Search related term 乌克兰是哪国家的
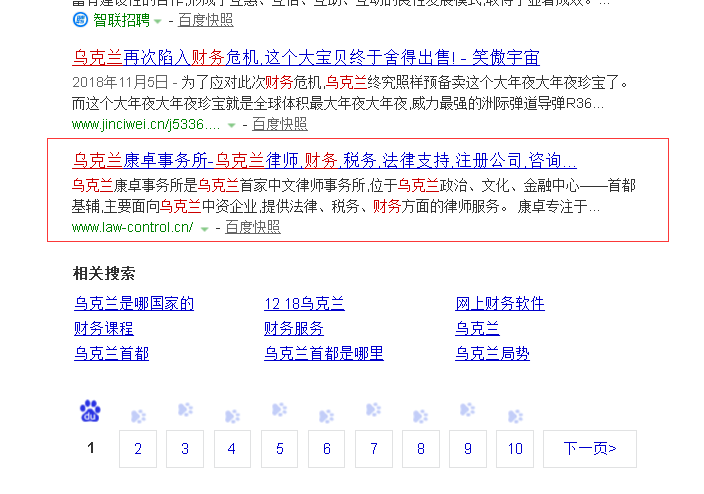 (x=134, y=304)
